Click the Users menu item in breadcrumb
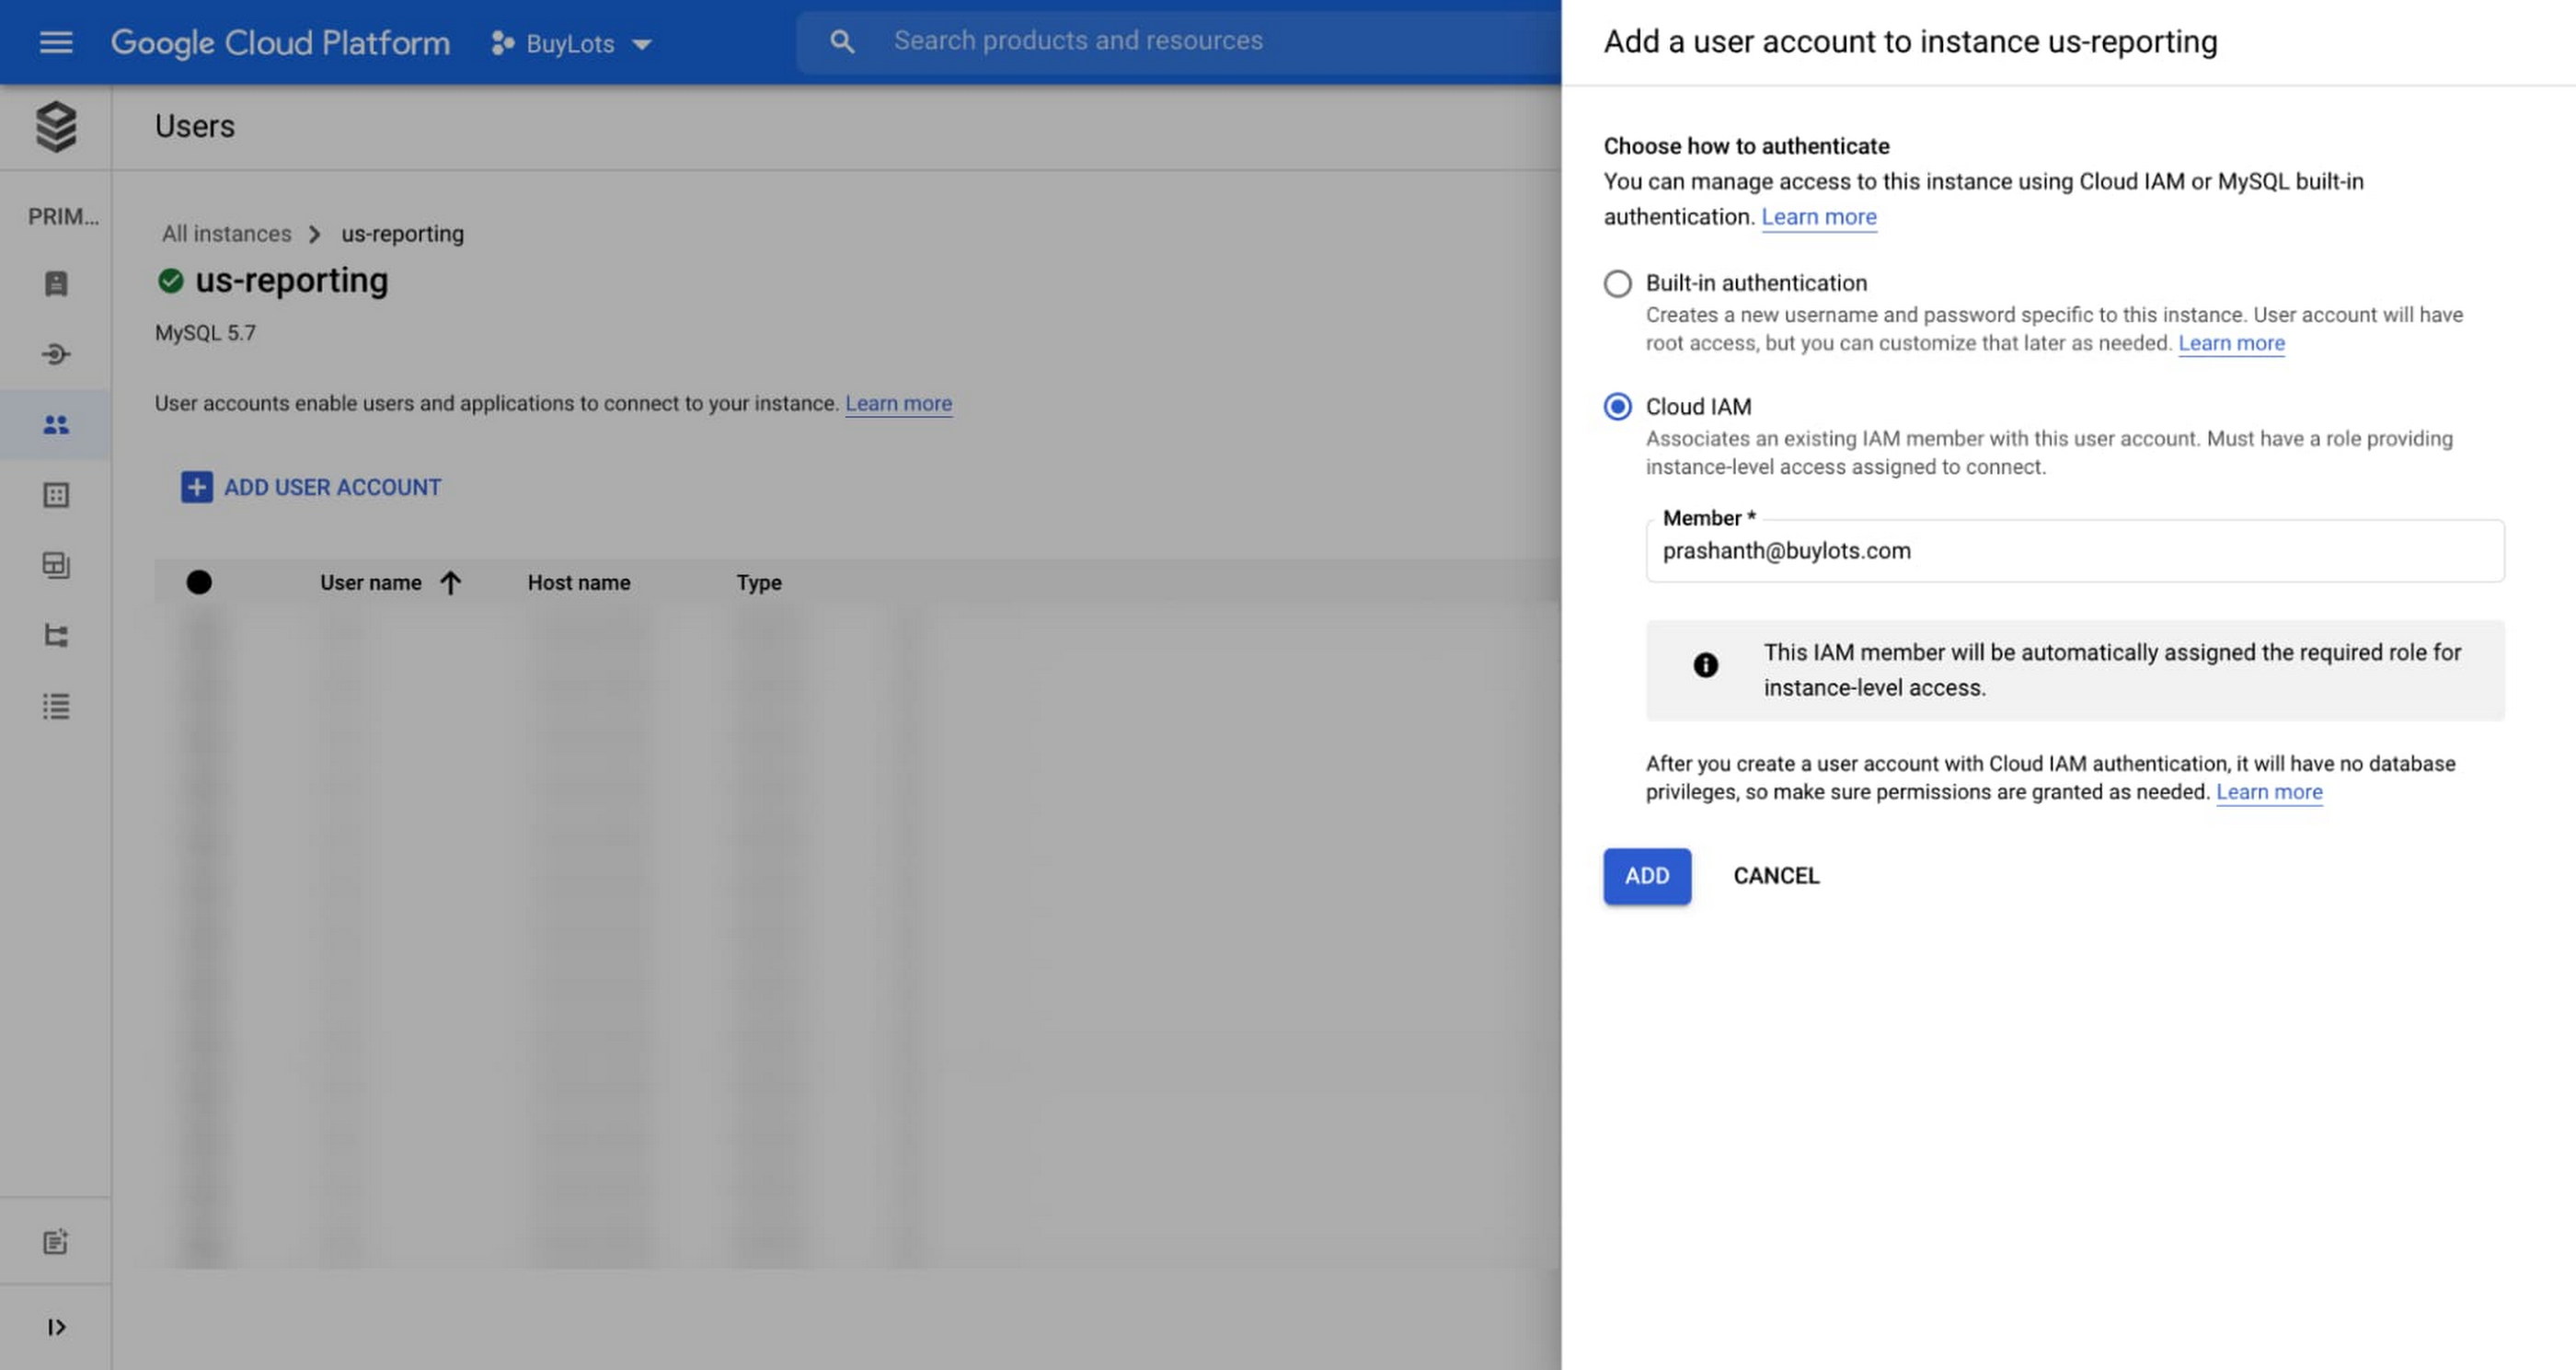Screen dimensions: 2576x1370 (194, 126)
